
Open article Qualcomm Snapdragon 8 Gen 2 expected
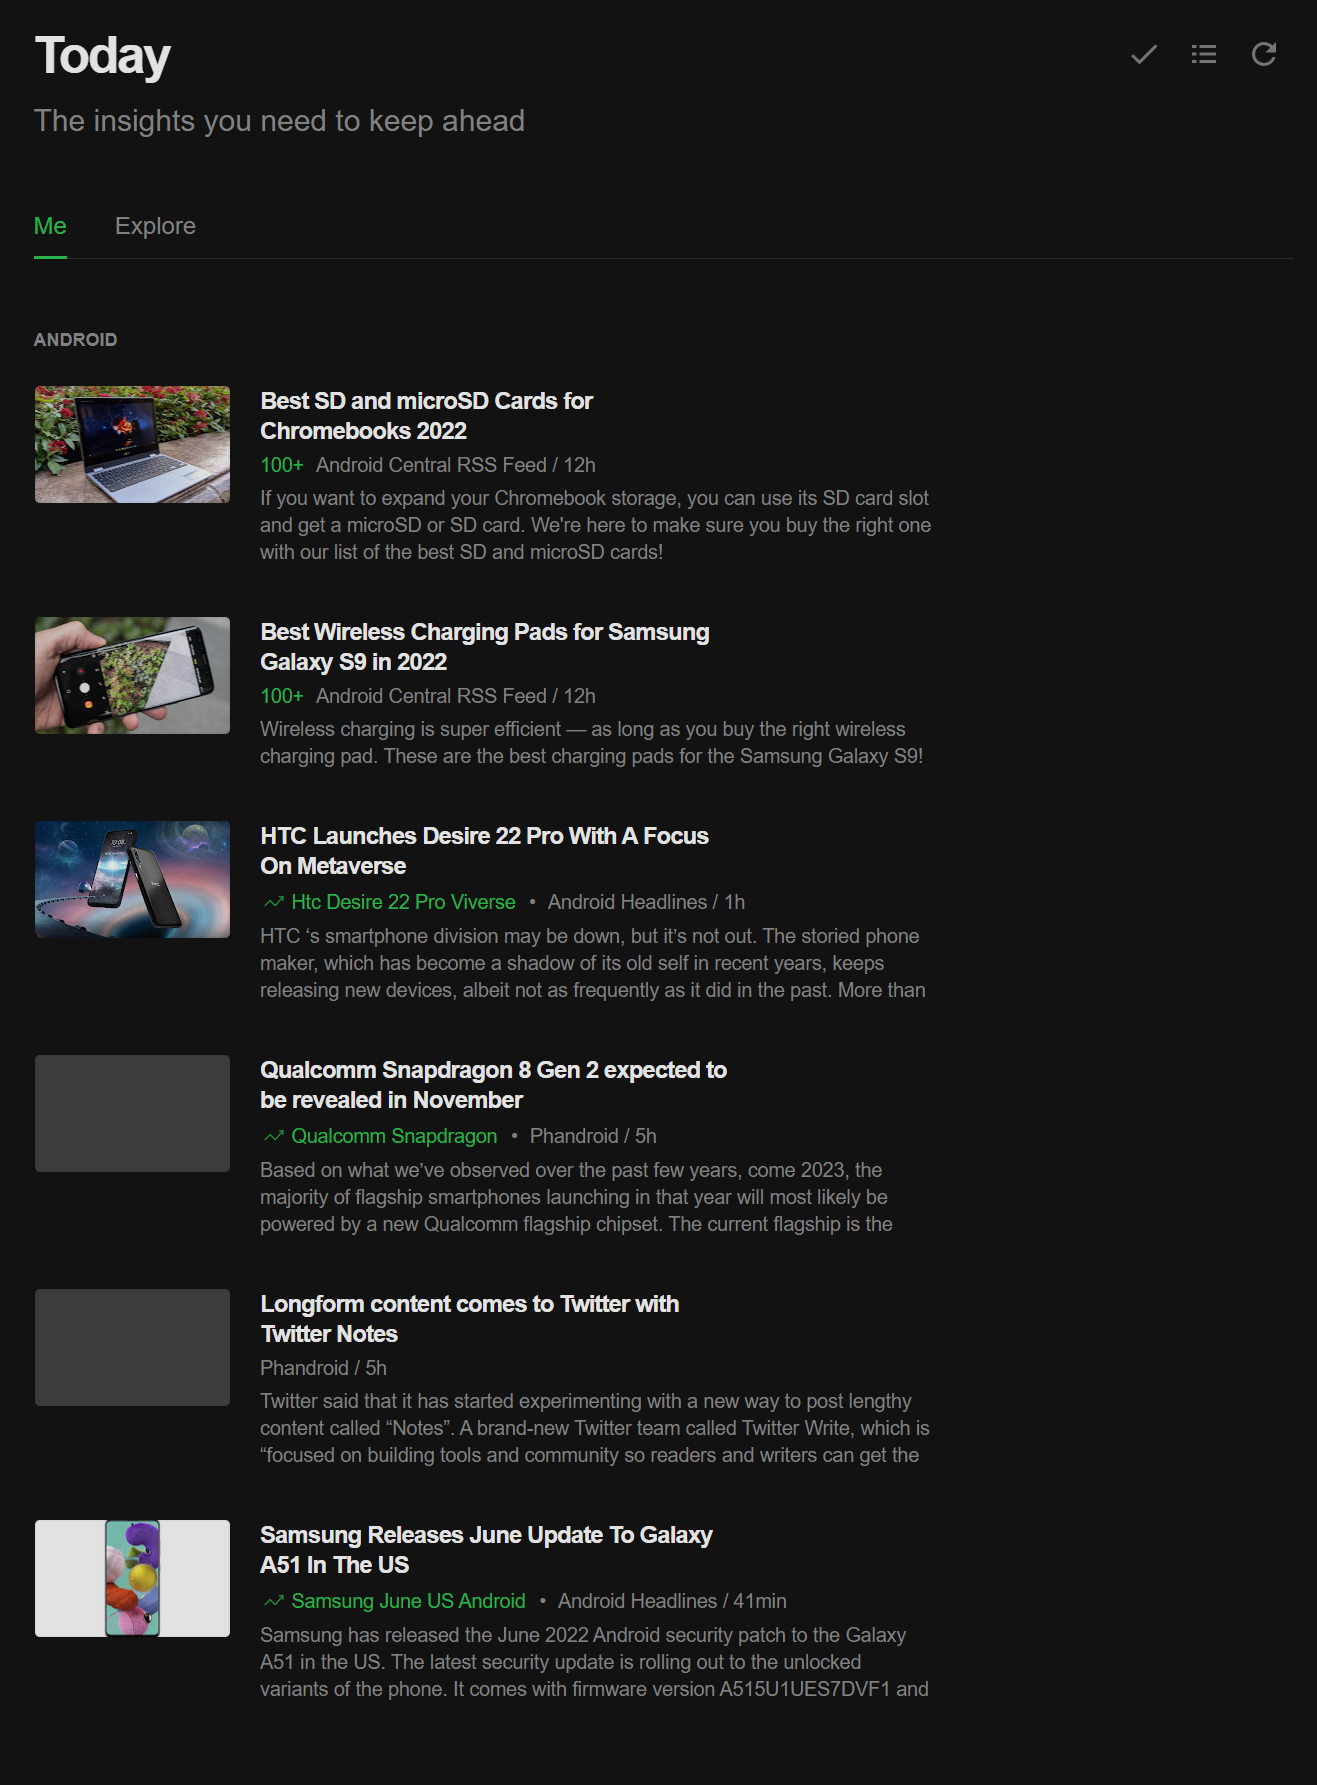[493, 1085]
